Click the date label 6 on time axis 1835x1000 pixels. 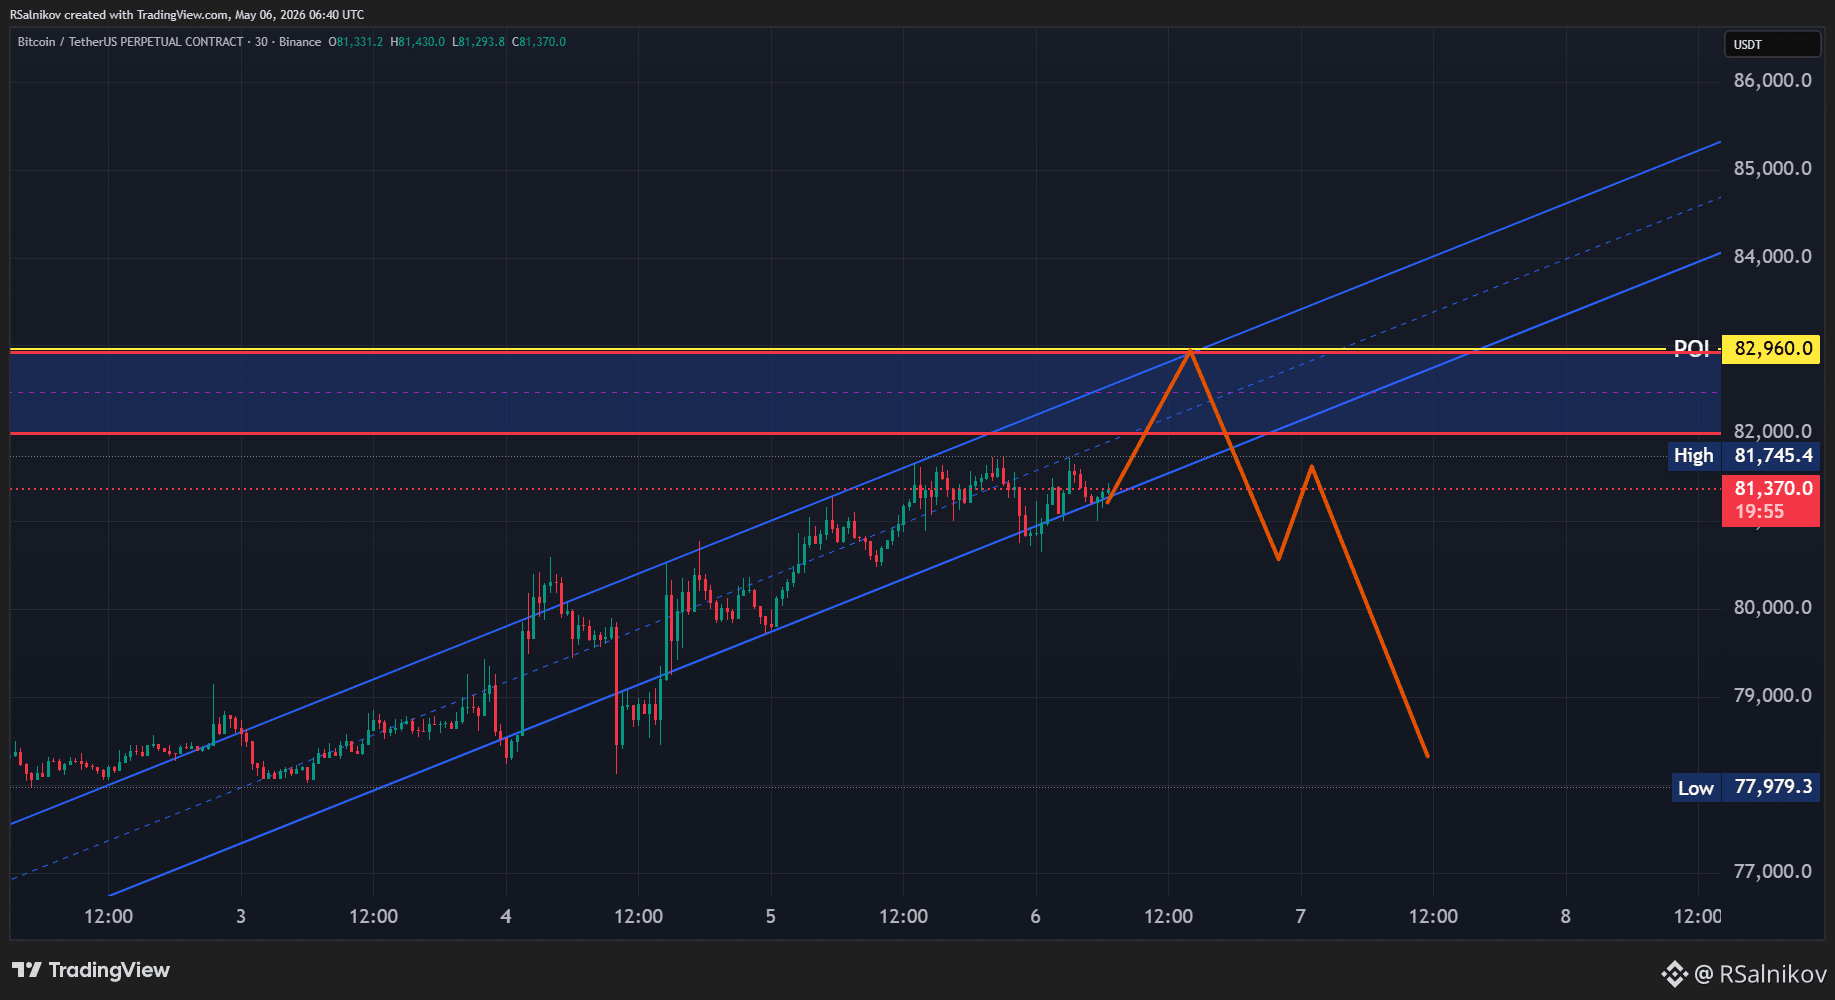[1035, 916]
